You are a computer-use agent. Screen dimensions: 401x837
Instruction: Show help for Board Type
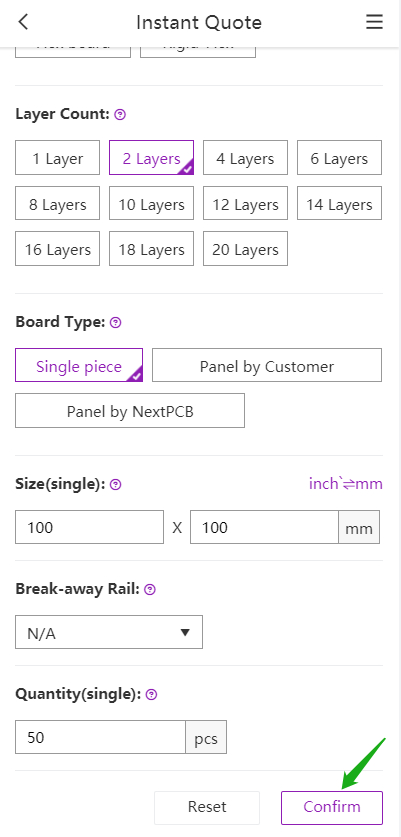click(115, 322)
